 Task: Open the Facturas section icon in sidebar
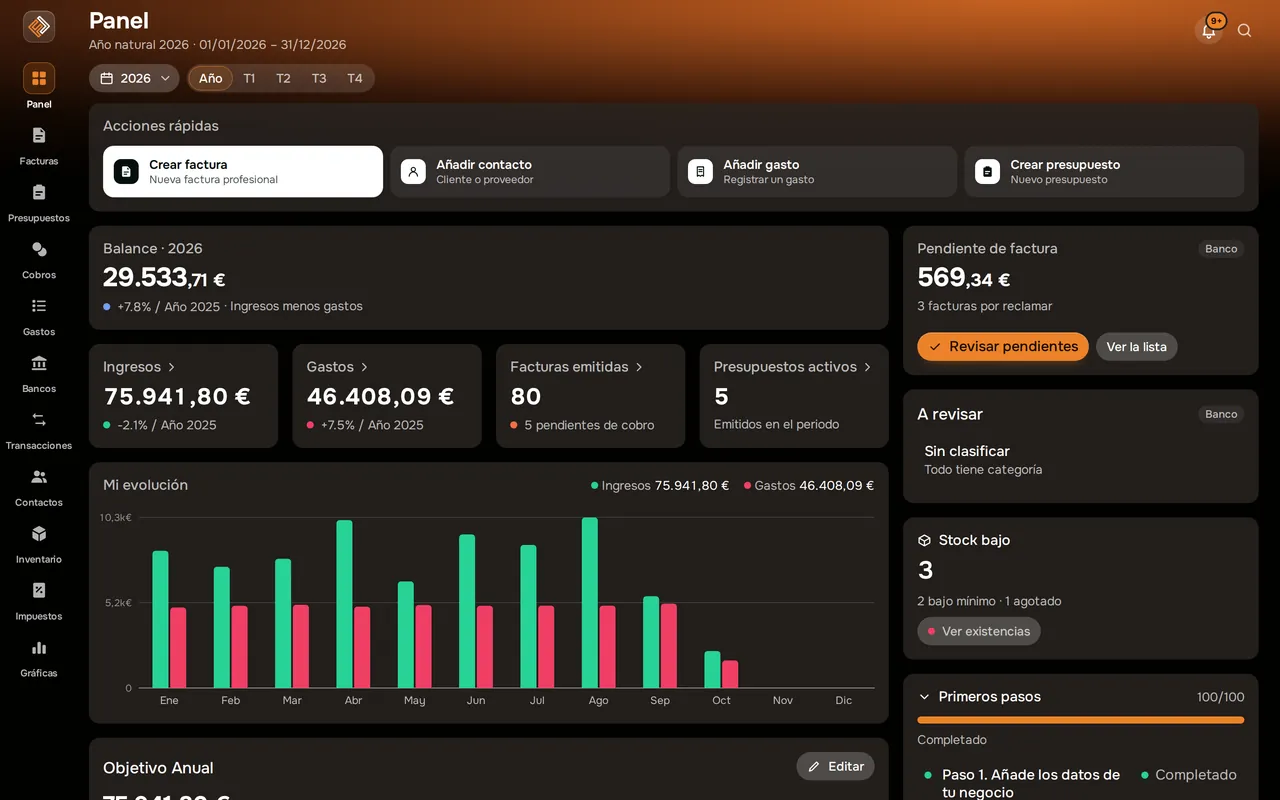point(39,135)
